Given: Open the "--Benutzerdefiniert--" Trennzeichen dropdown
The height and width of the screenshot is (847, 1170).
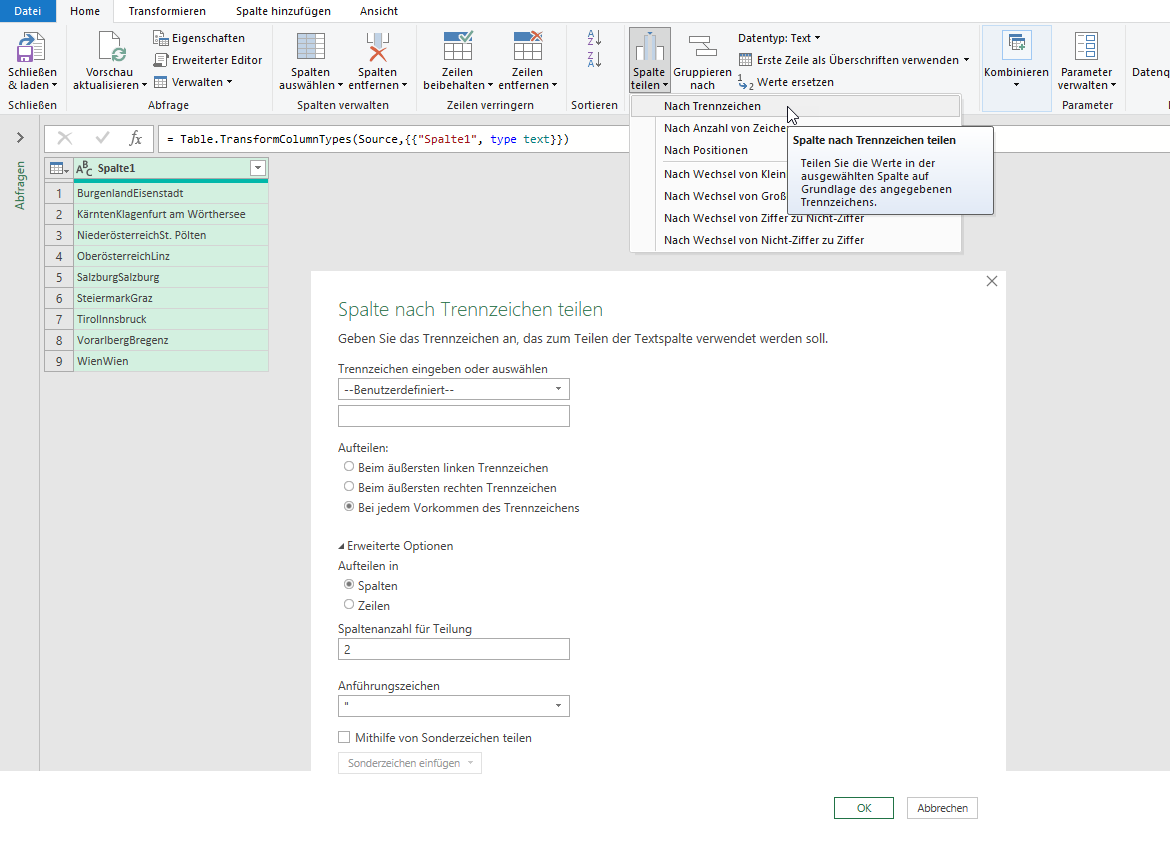Looking at the screenshot, I should tap(453, 389).
